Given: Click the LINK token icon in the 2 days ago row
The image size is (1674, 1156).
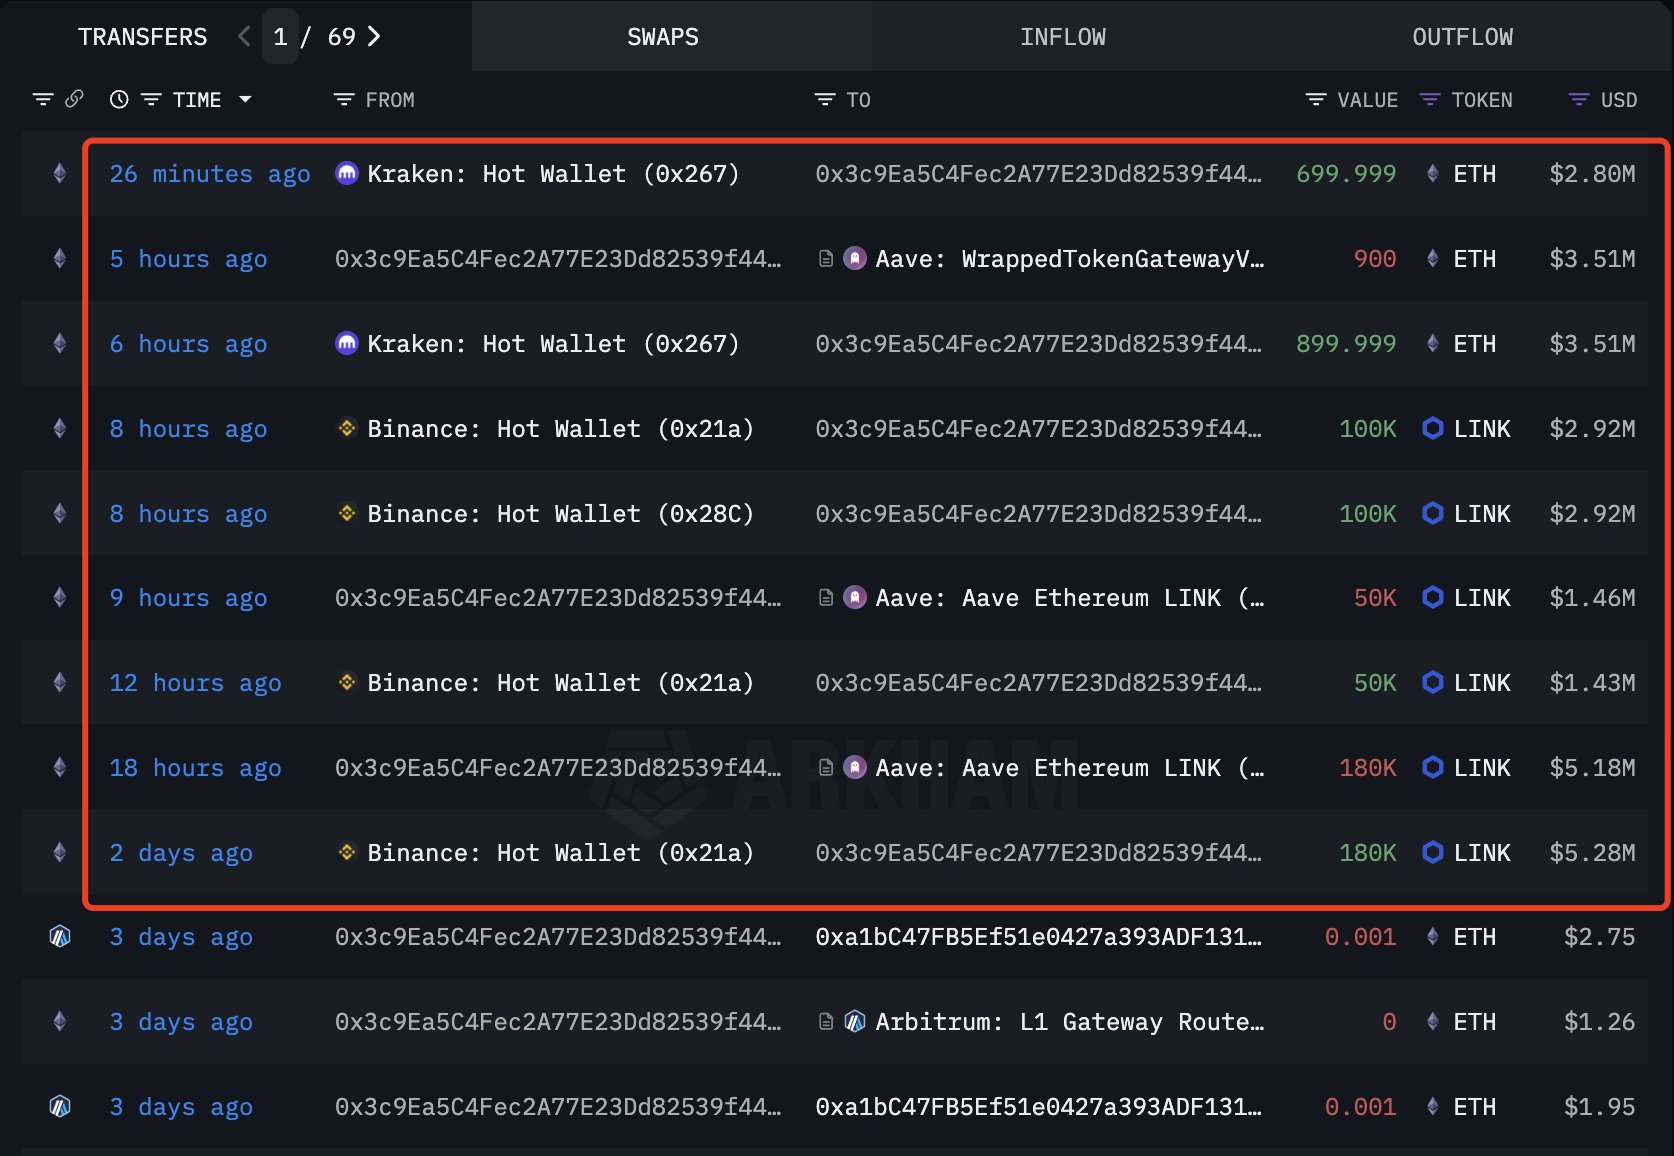Looking at the screenshot, I should coord(1432,853).
